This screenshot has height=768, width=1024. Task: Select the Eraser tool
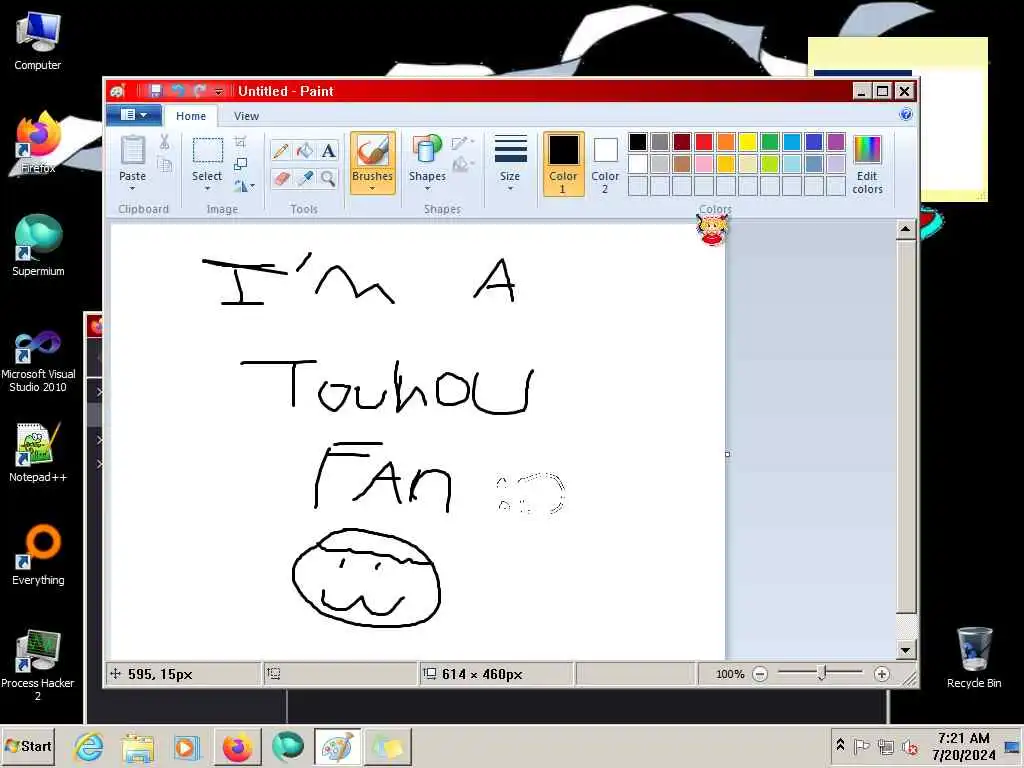coord(281,178)
